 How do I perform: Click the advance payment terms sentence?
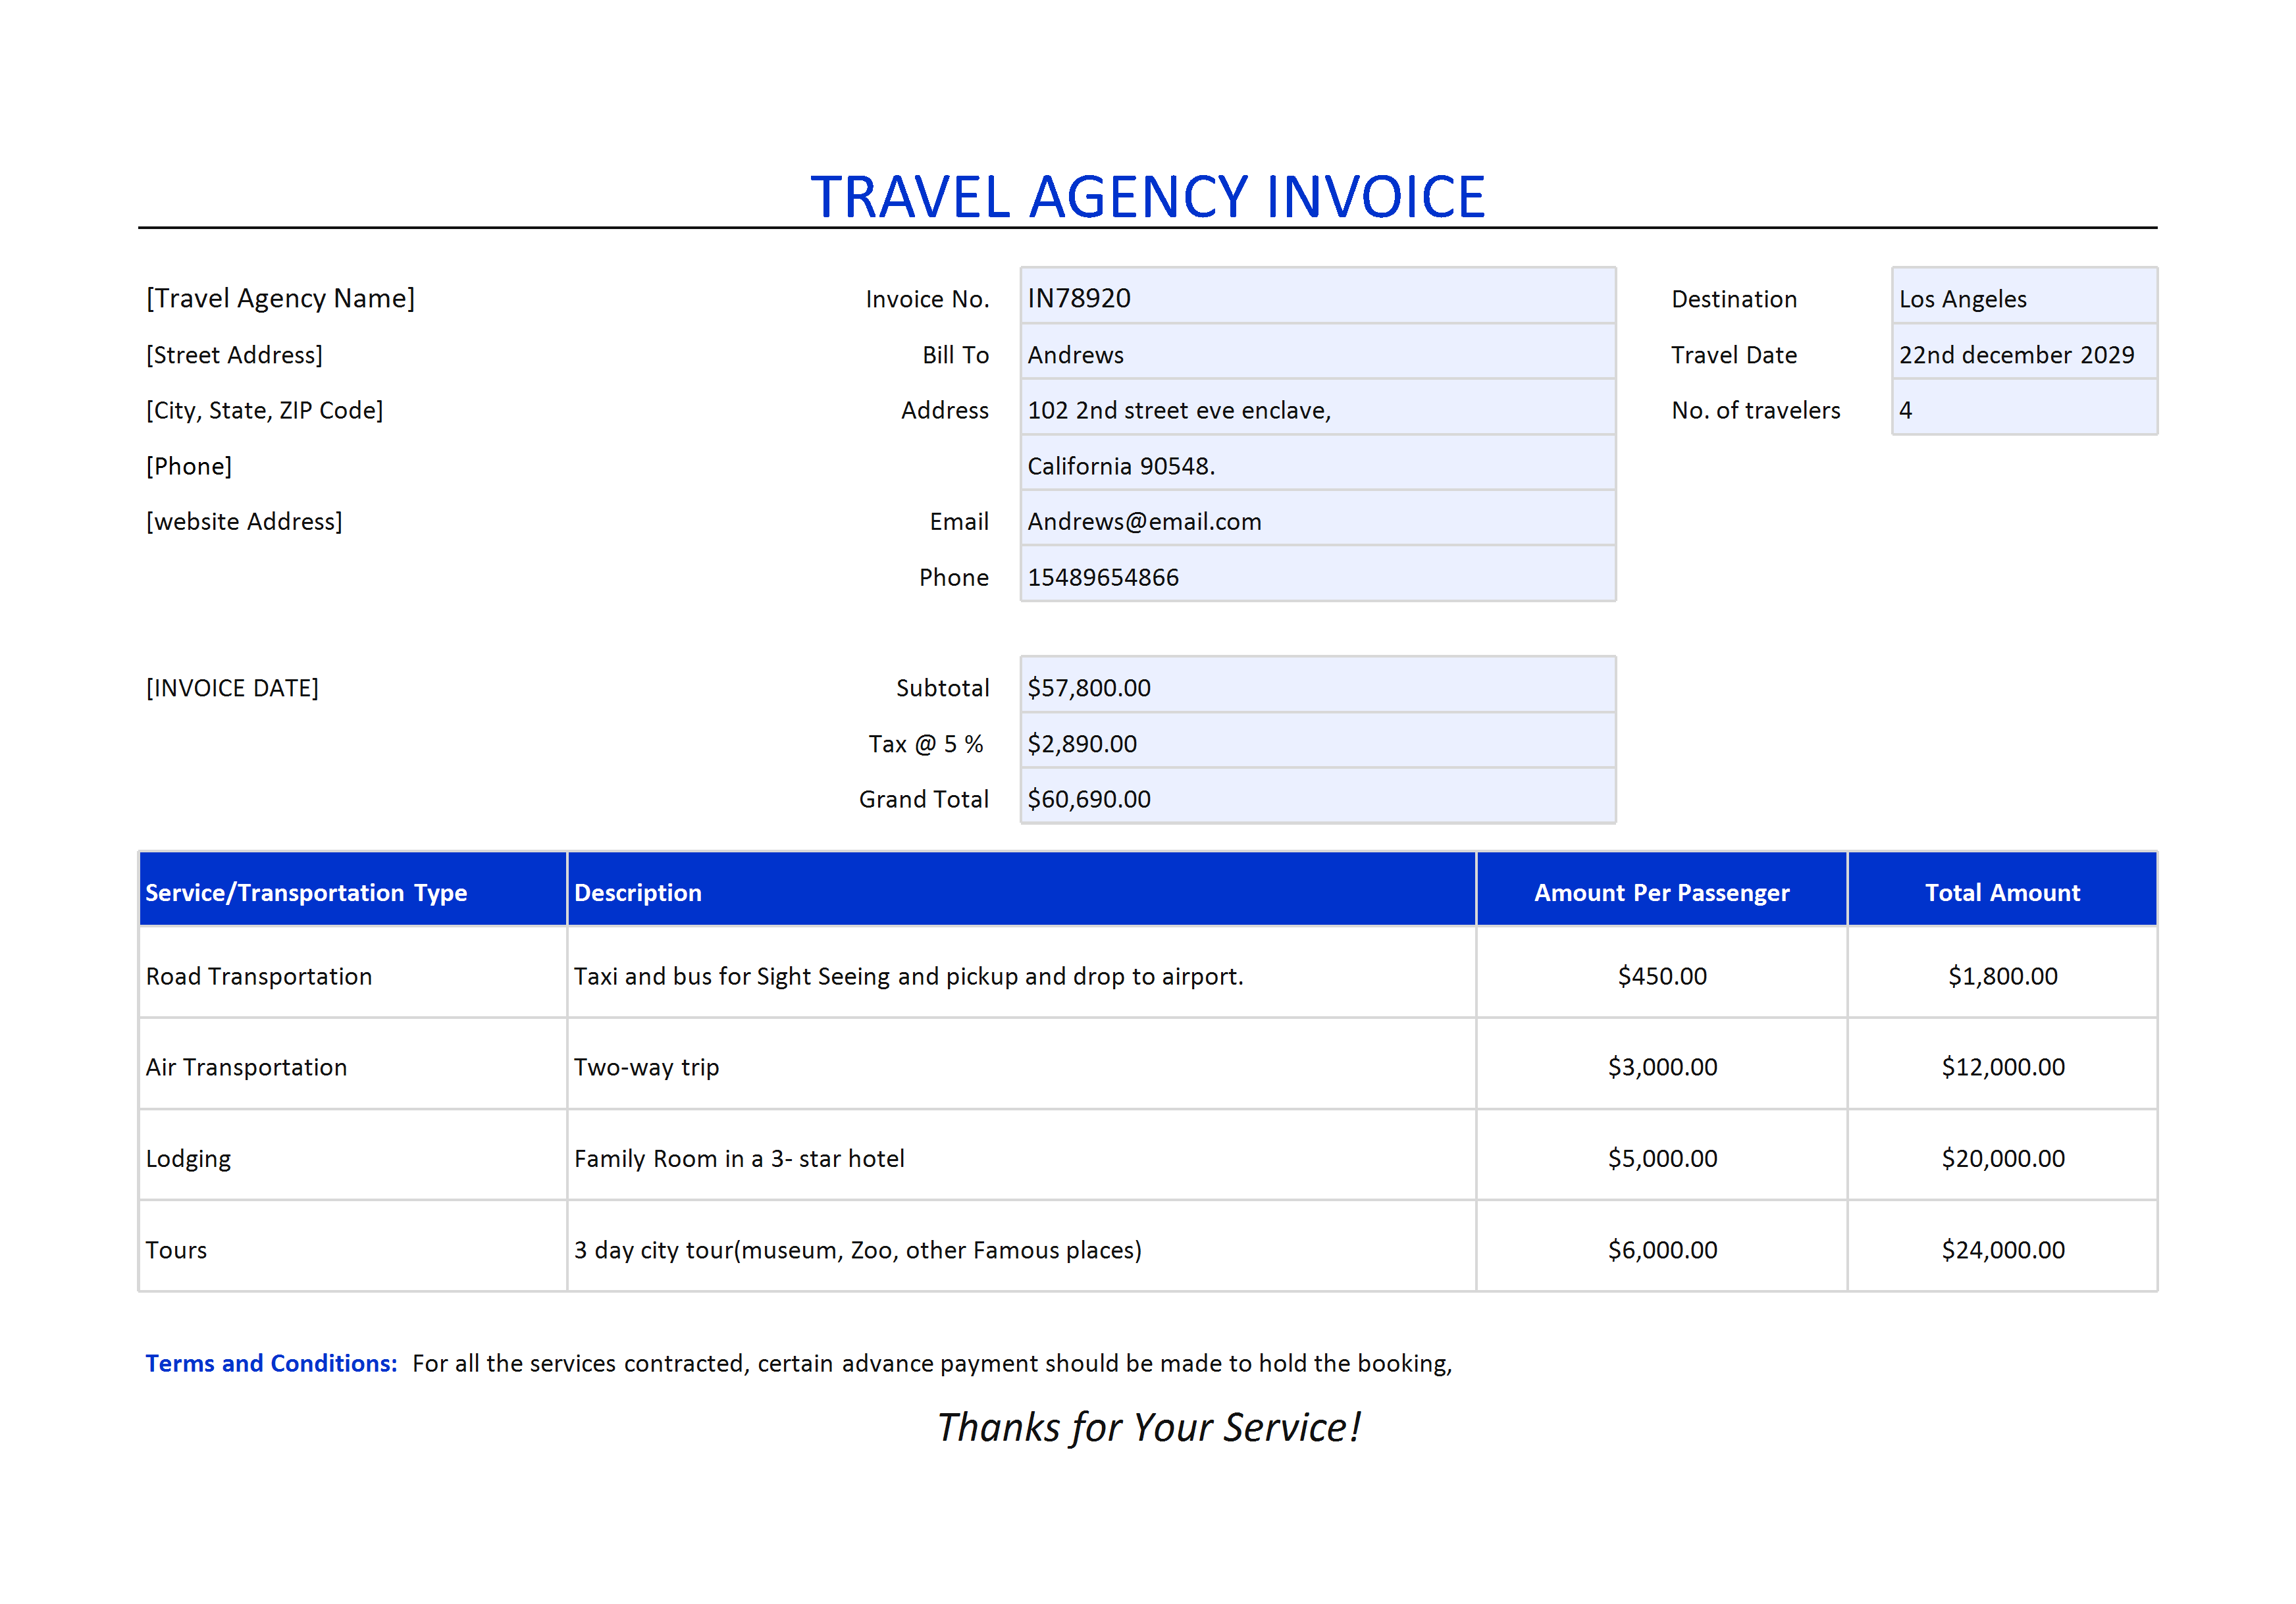pos(932,1364)
